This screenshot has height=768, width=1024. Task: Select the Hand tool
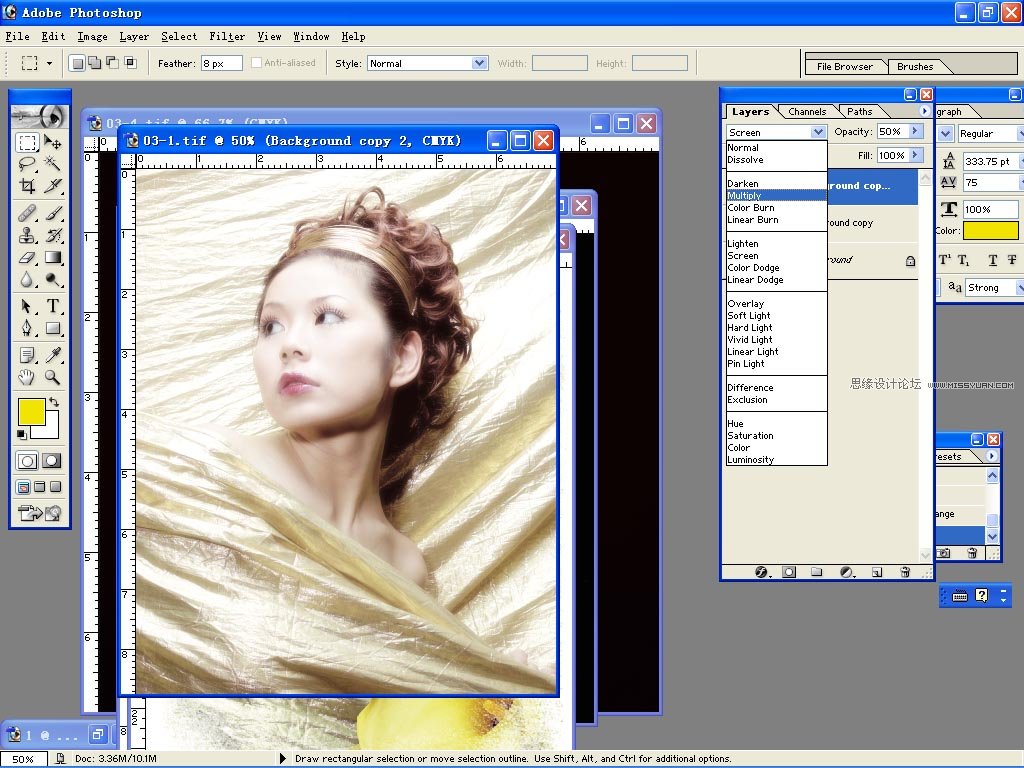pos(27,377)
